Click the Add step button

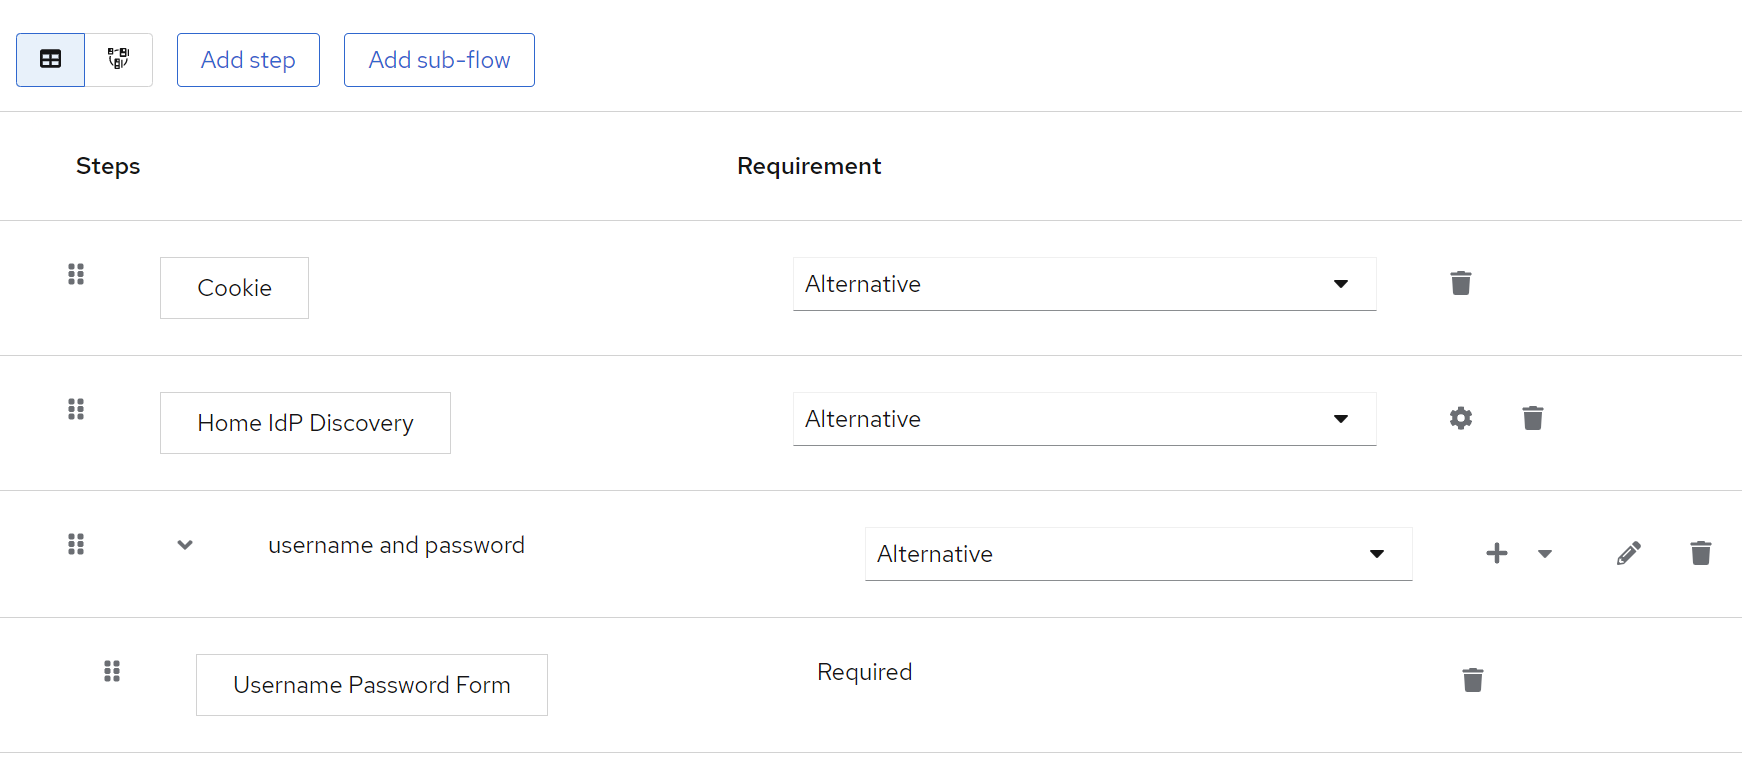[248, 60]
